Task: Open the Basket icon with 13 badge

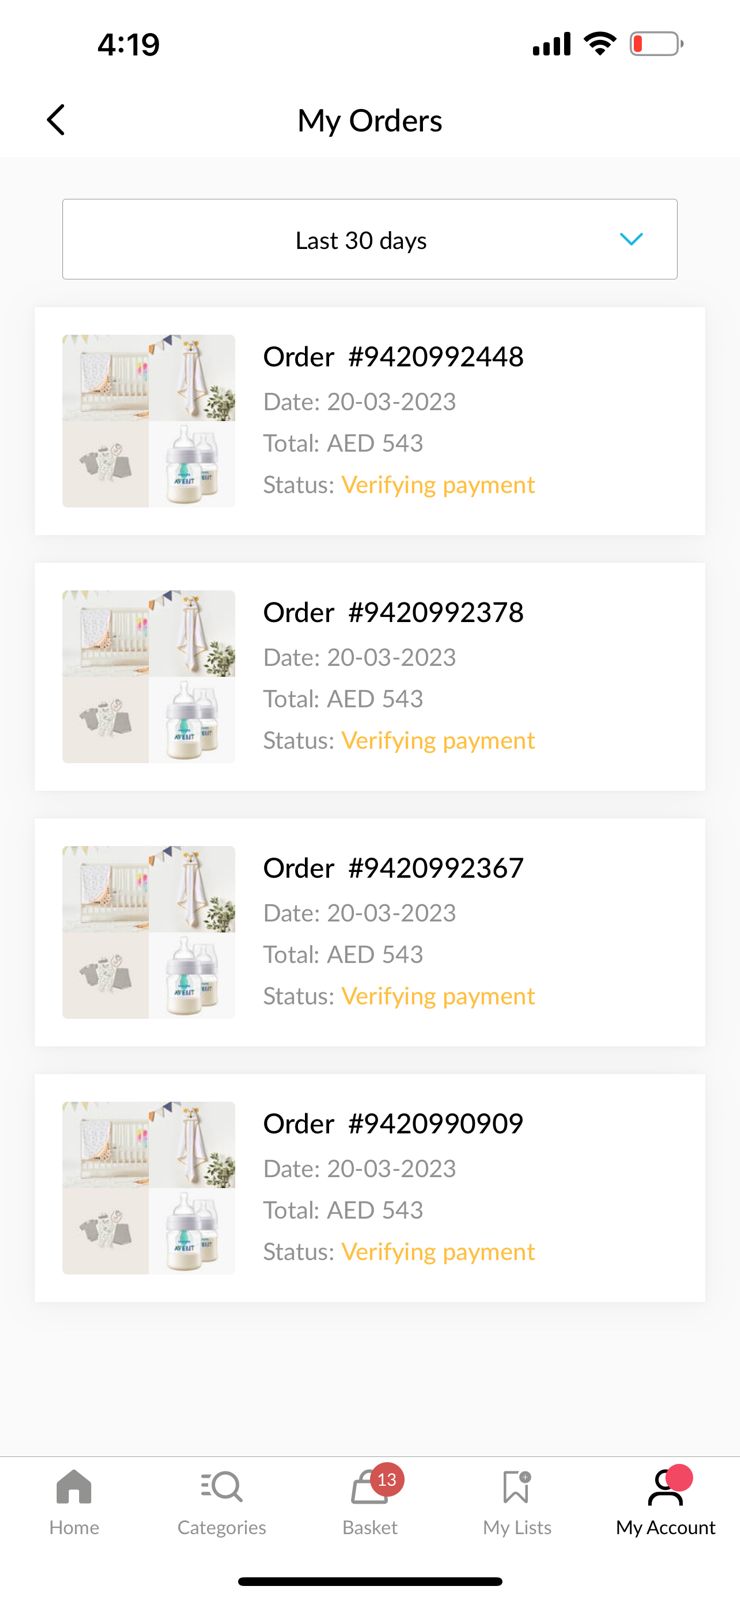Action: click(x=370, y=1487)
